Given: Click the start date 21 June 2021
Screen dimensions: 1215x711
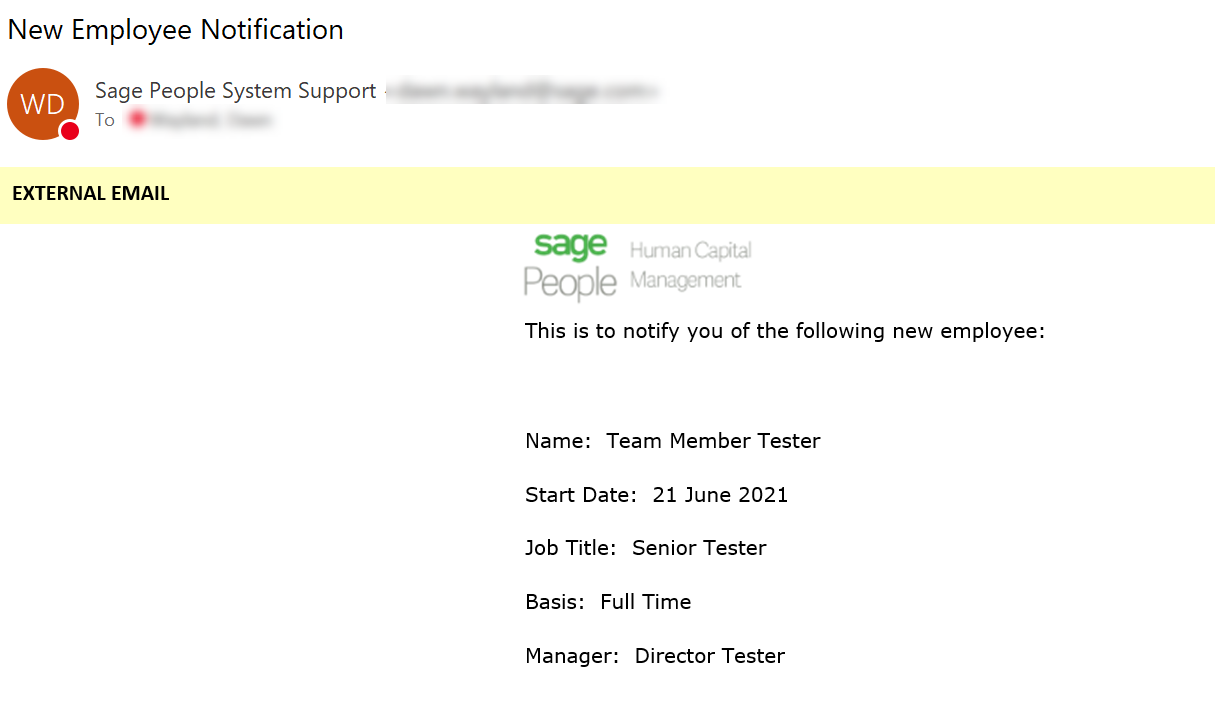Looking at the screenshot, I should [720, 495].
